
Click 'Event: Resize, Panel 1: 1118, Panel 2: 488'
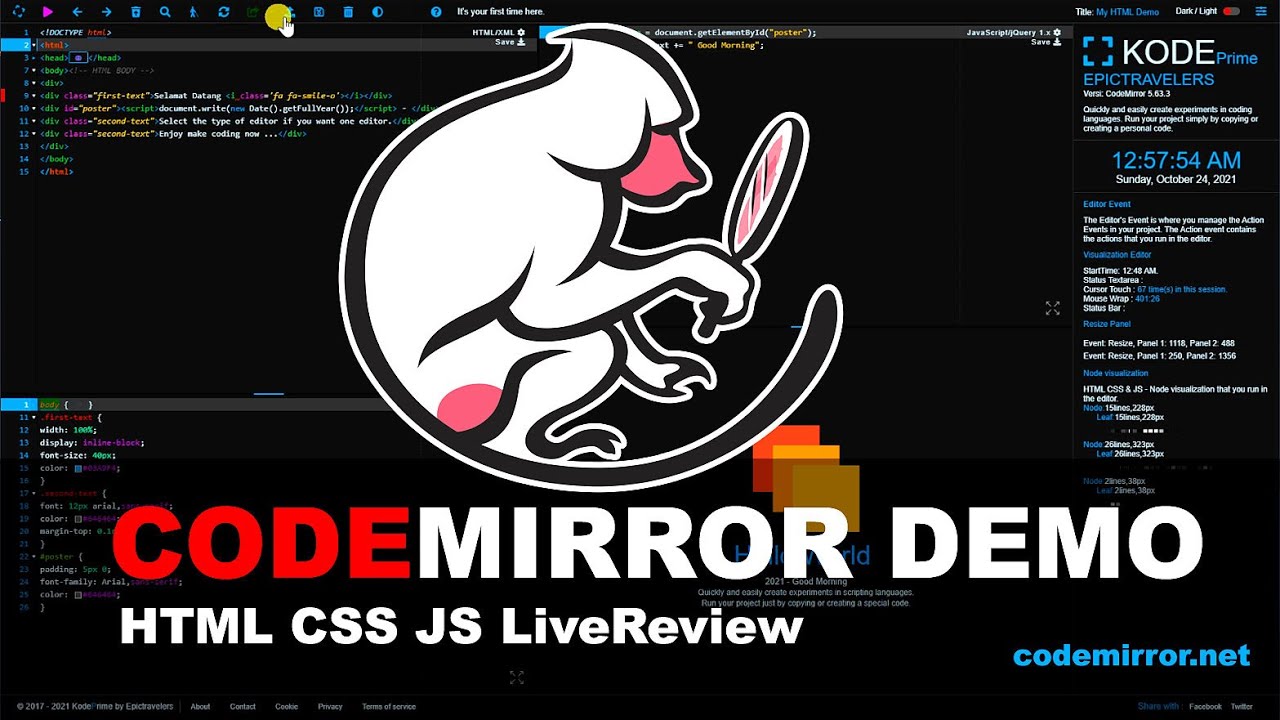point(1159,343)
